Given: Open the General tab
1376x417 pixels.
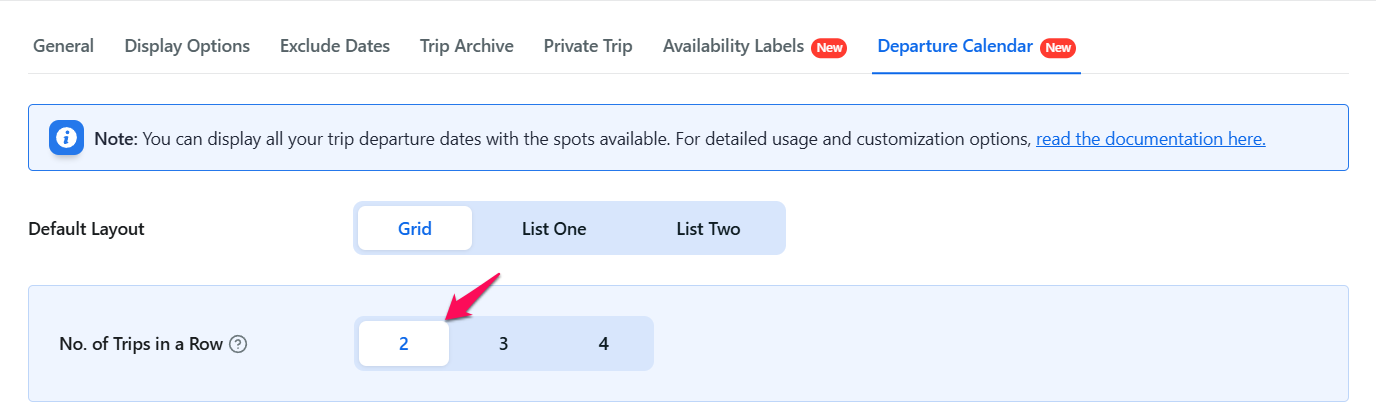Looking at the screenshot, I should (64, 46).
